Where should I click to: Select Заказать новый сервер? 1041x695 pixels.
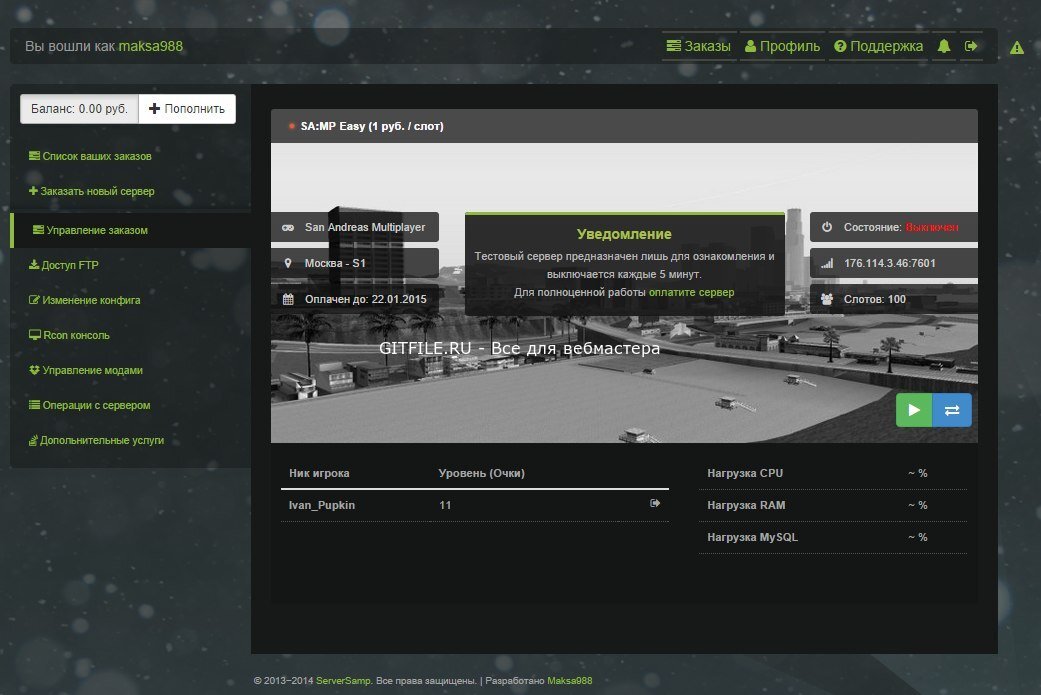coord(92,191)
